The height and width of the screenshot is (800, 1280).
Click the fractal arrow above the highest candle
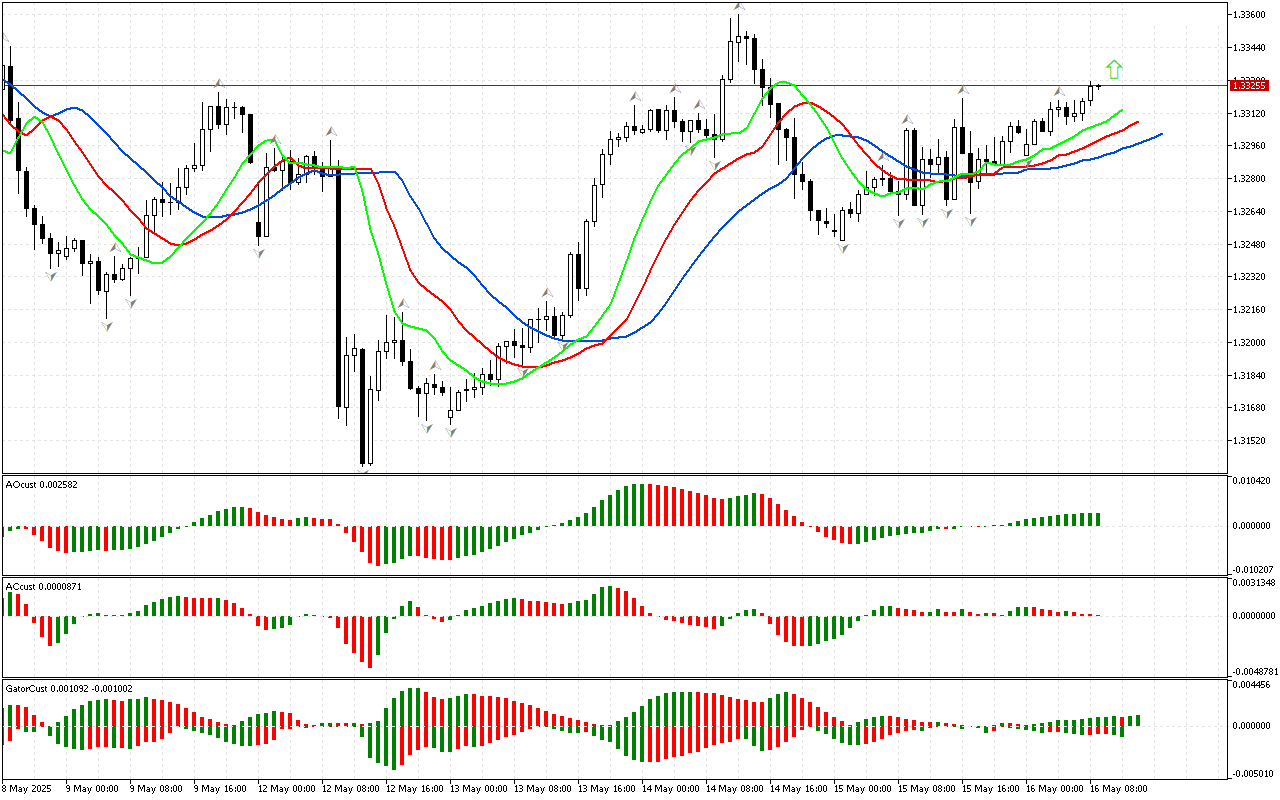coord(738,7)
